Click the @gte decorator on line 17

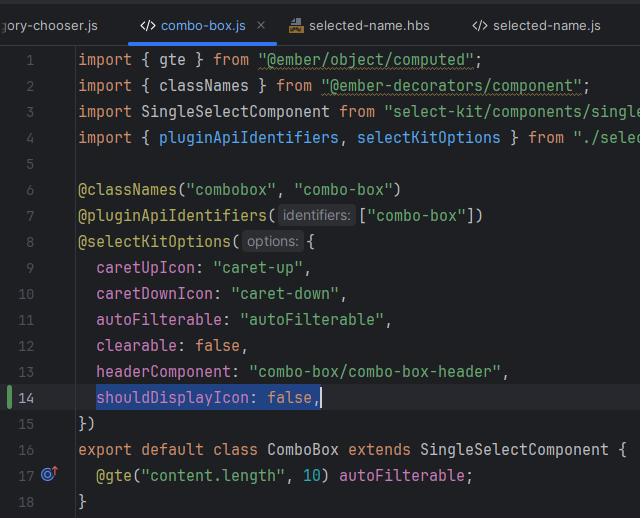[x=114, y=476]
